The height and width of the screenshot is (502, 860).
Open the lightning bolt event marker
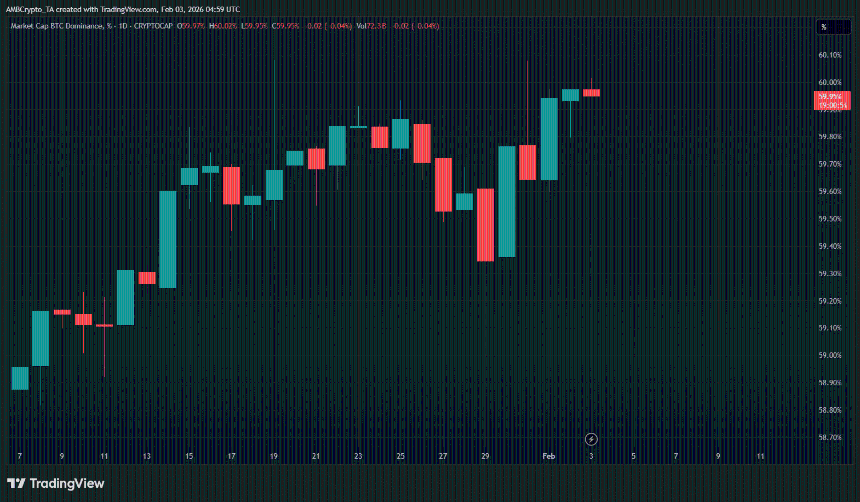(591, 439)
